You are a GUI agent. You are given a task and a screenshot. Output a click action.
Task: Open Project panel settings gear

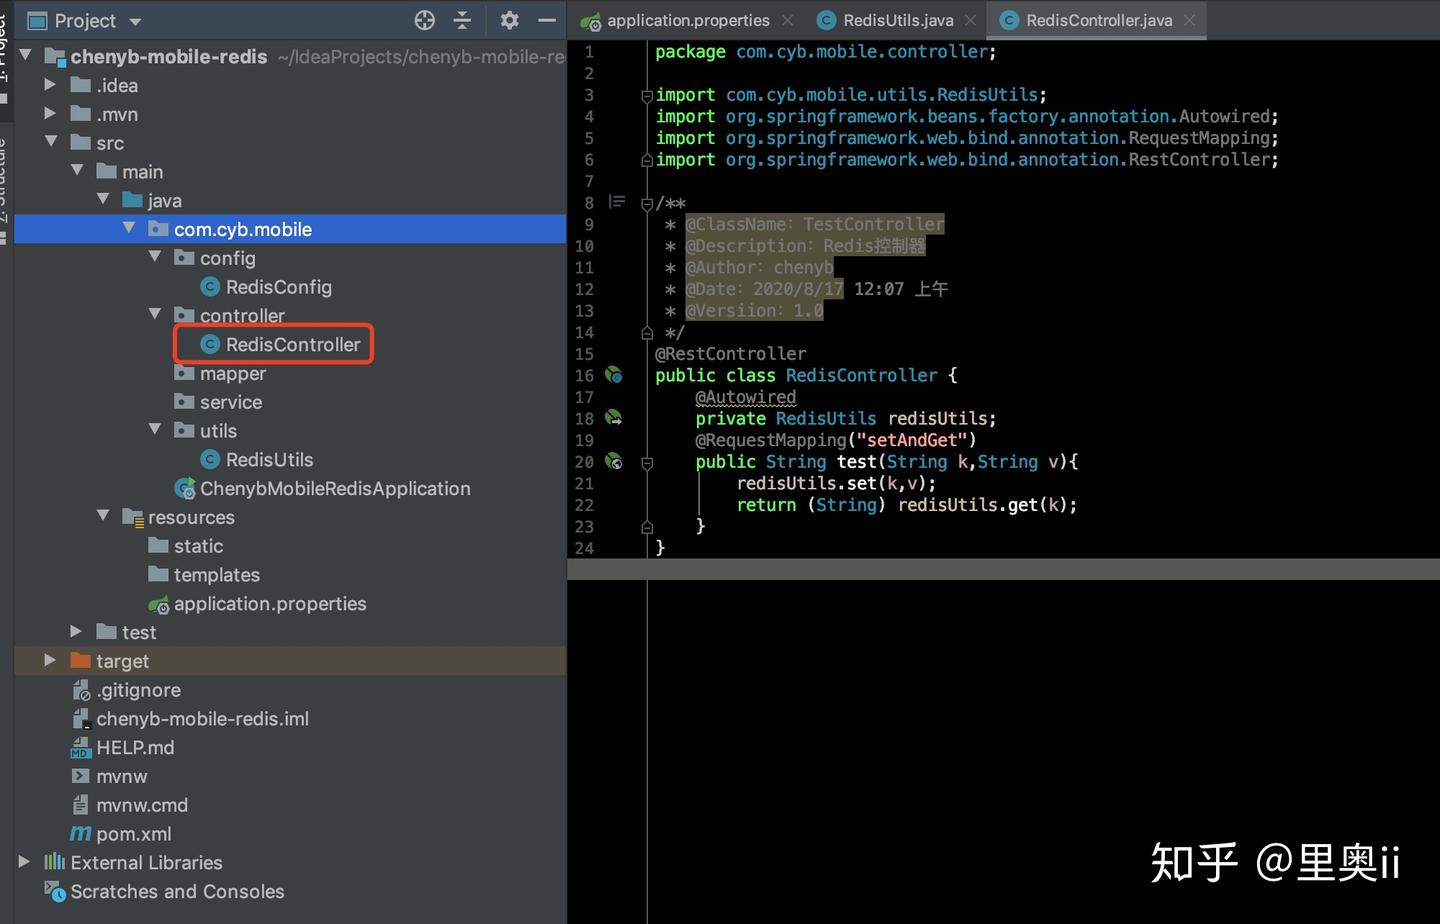click(x=509, y=20)
